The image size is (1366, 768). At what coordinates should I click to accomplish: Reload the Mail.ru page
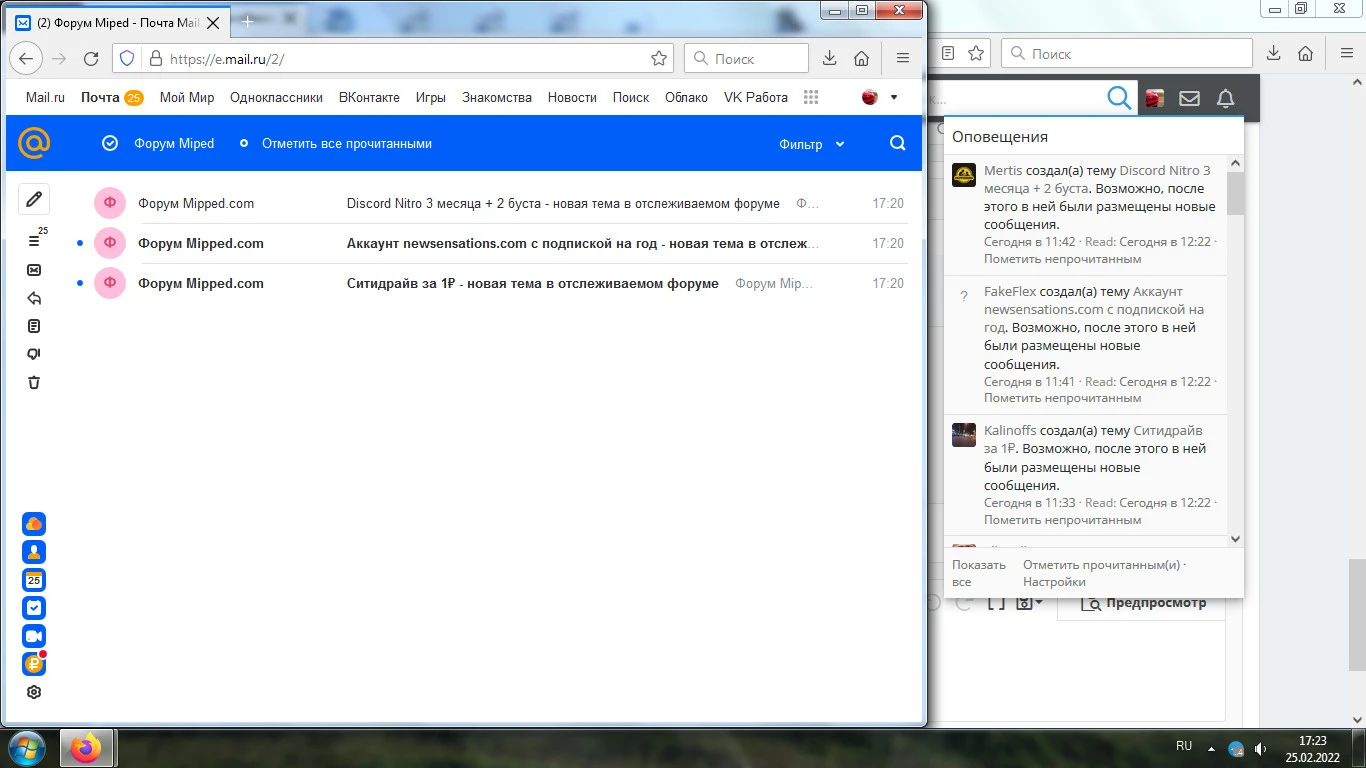pos(91,59)
